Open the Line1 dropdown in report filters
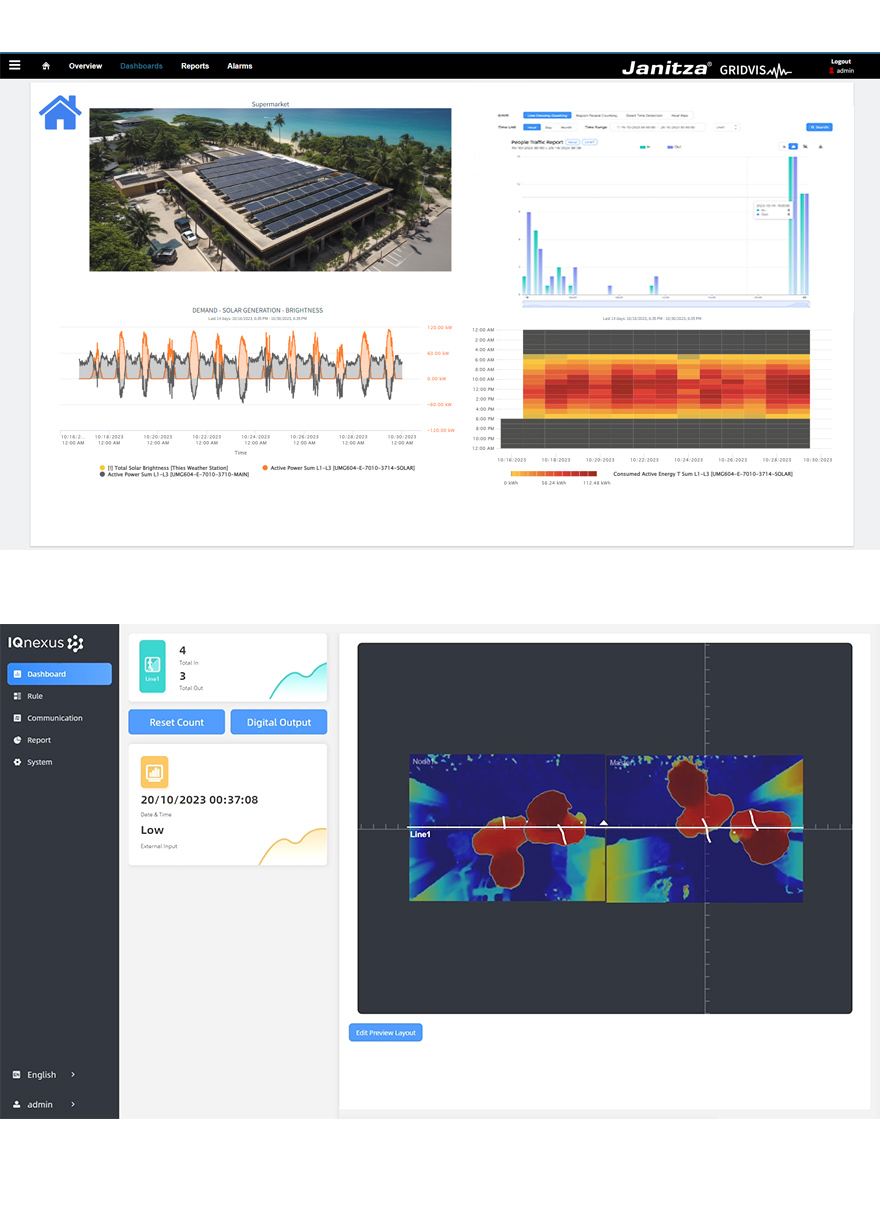Image resolution: width=880 pixels, height=1212 pixels. pos(725,127)
